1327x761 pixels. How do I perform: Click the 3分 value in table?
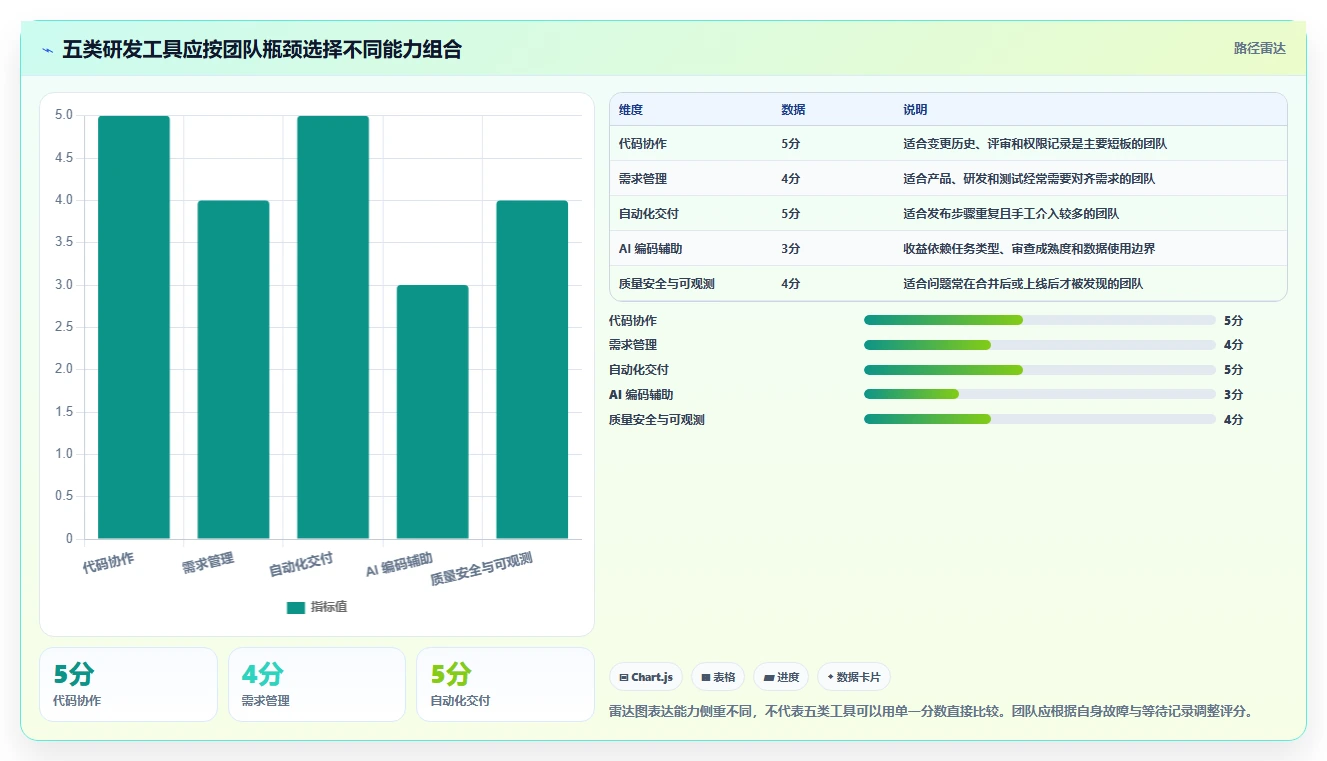click(x=790, y=249)
